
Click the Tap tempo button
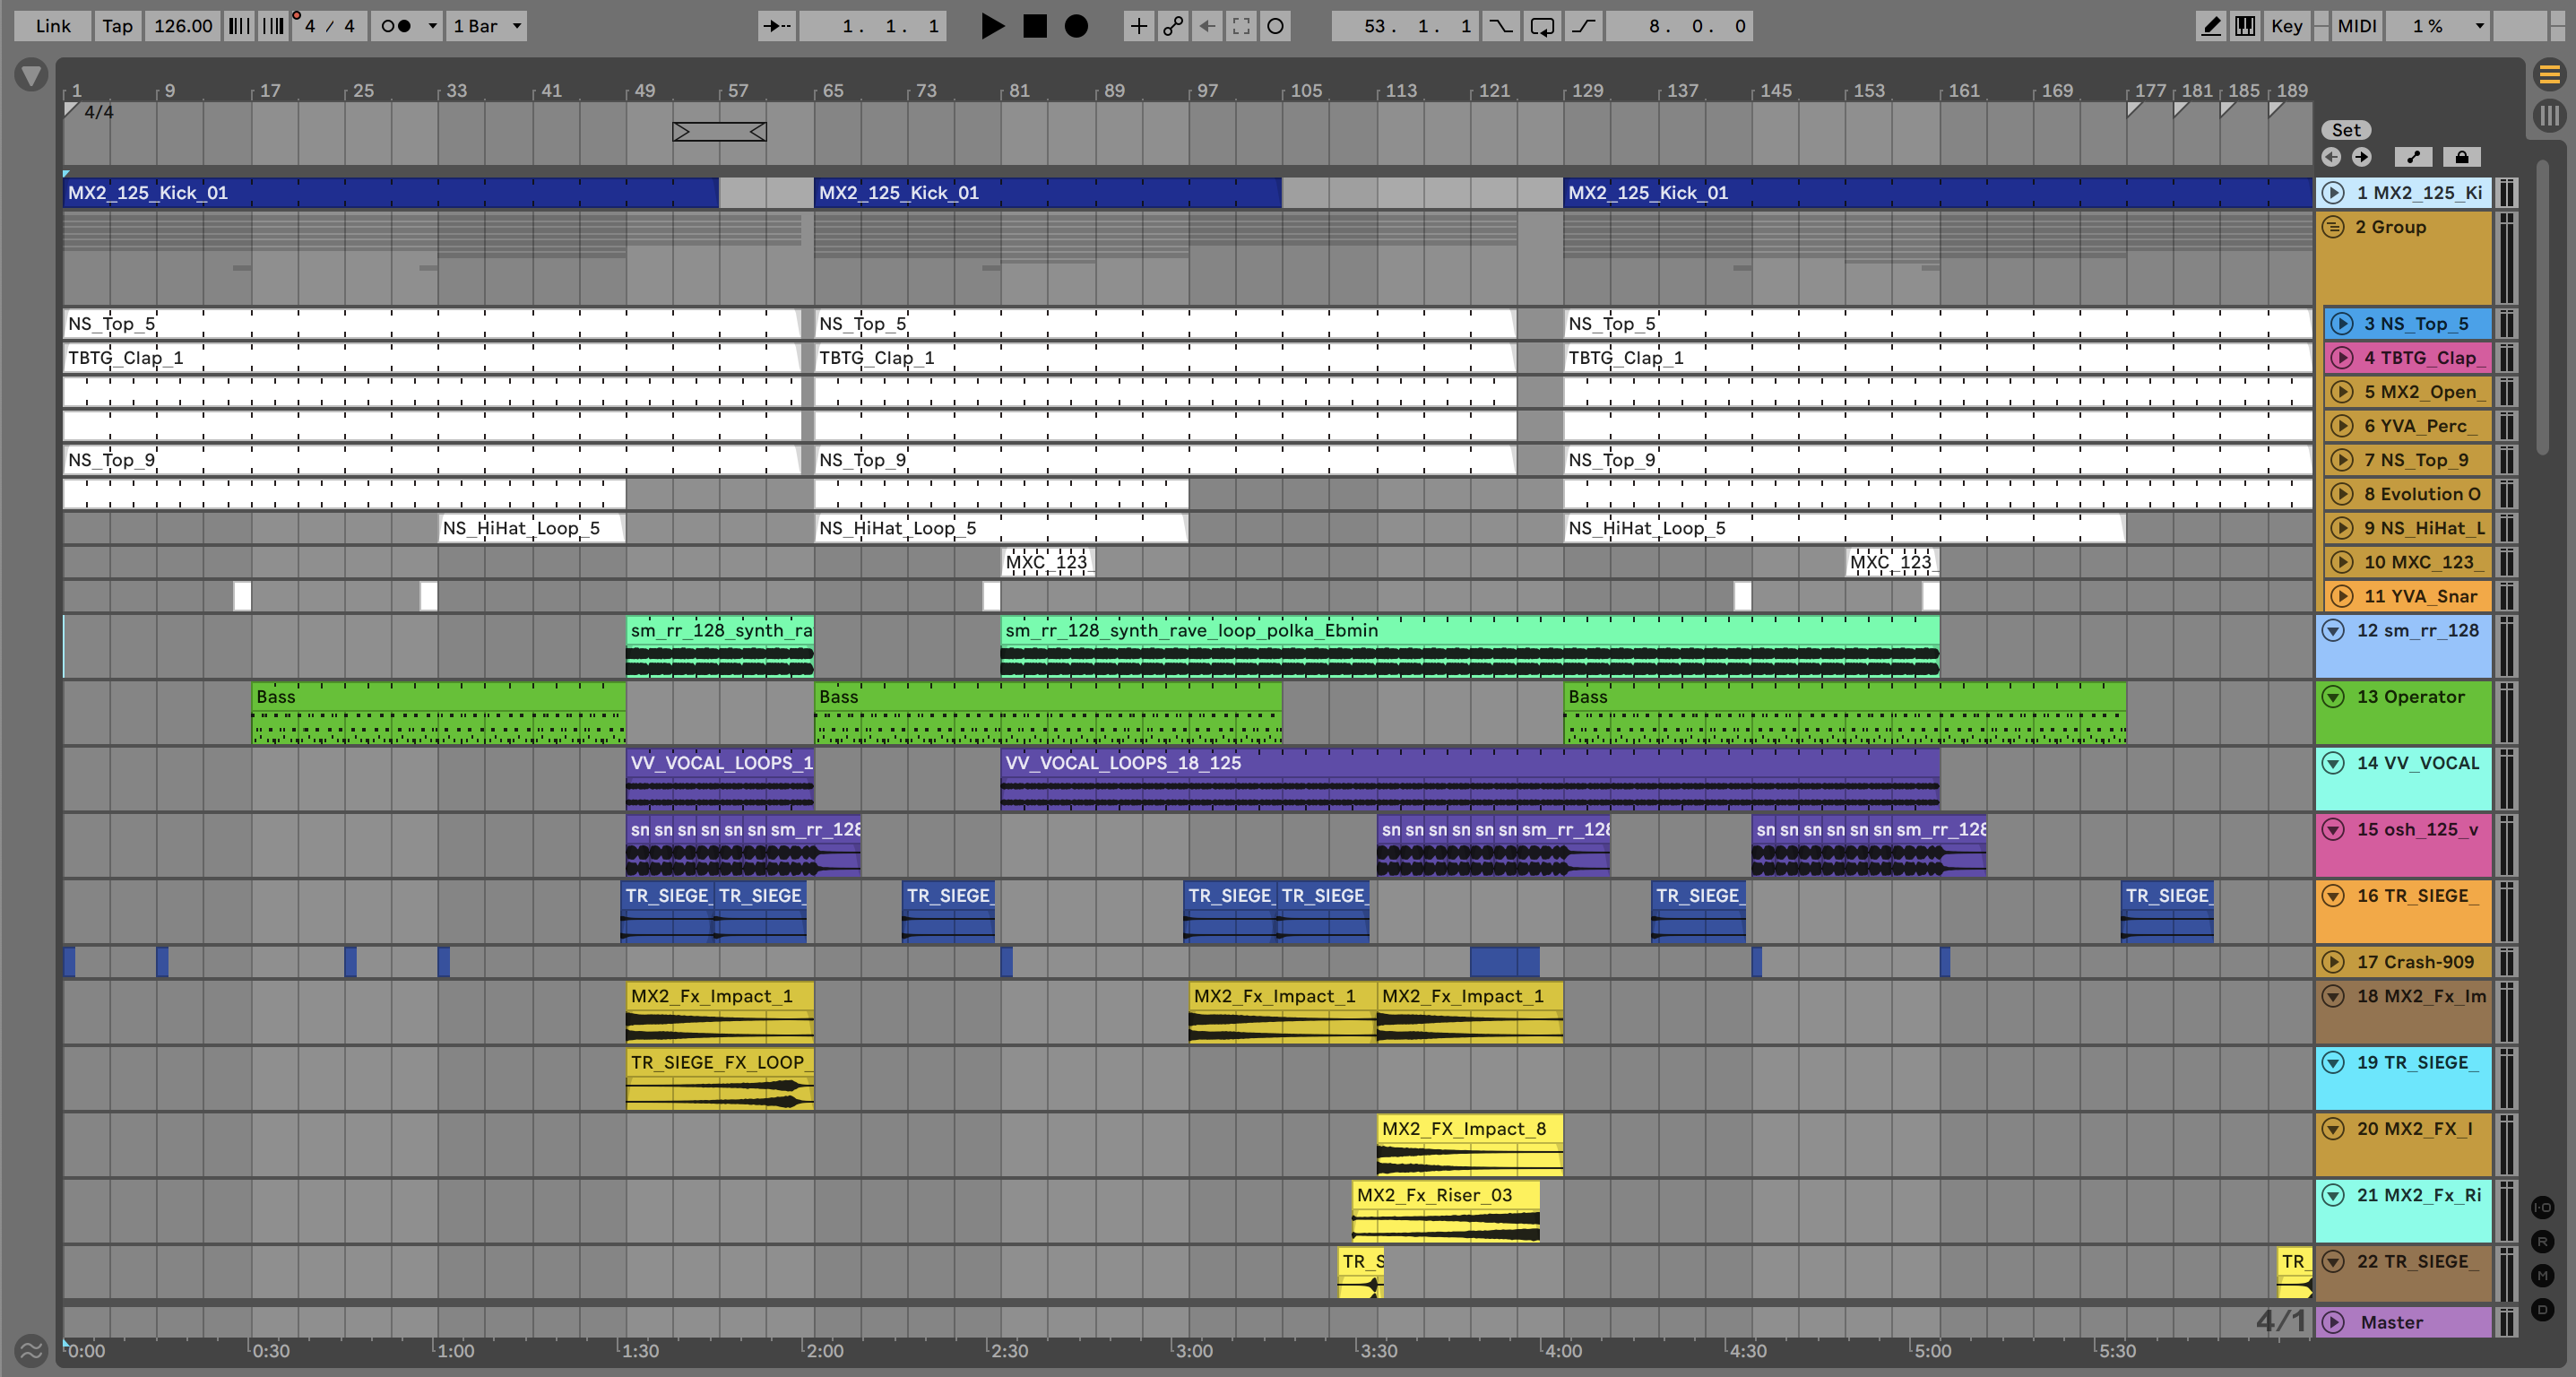tap(117, 26)
